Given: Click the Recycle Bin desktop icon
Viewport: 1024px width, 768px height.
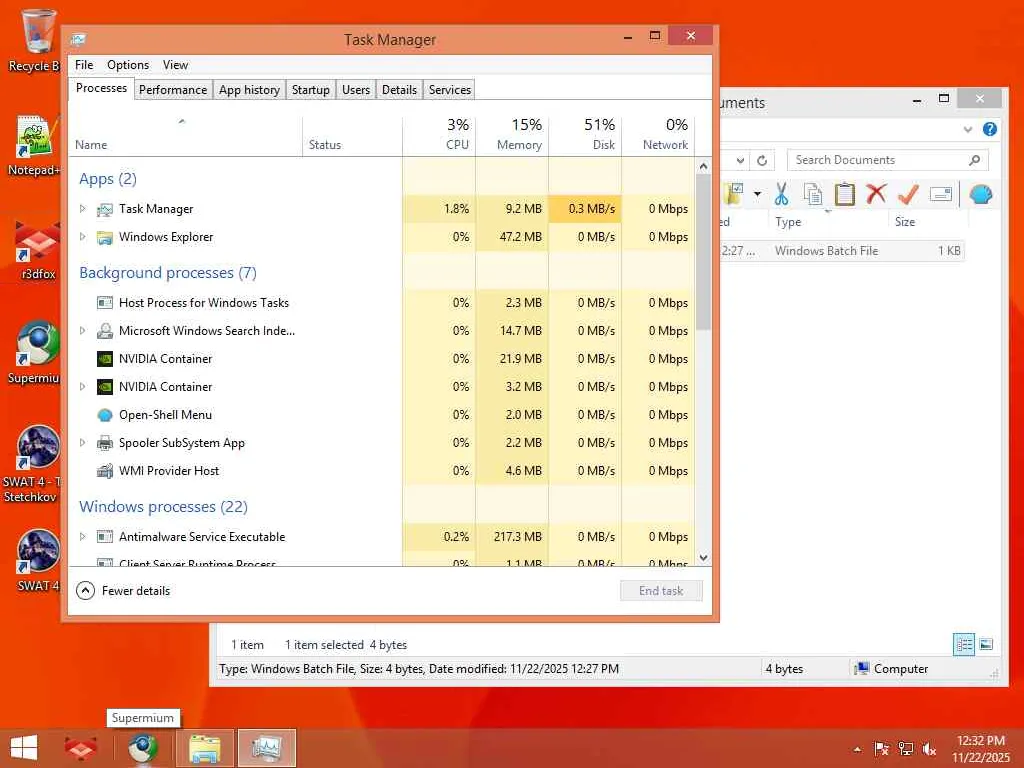Looking at the screenshot, I should tap(34, 40).
